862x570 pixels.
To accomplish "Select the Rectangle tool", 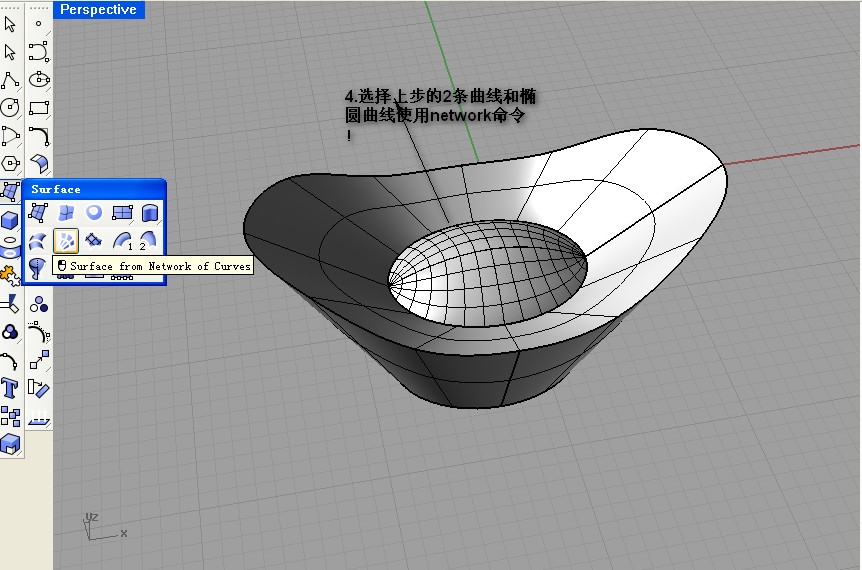I will pos(38,107).
